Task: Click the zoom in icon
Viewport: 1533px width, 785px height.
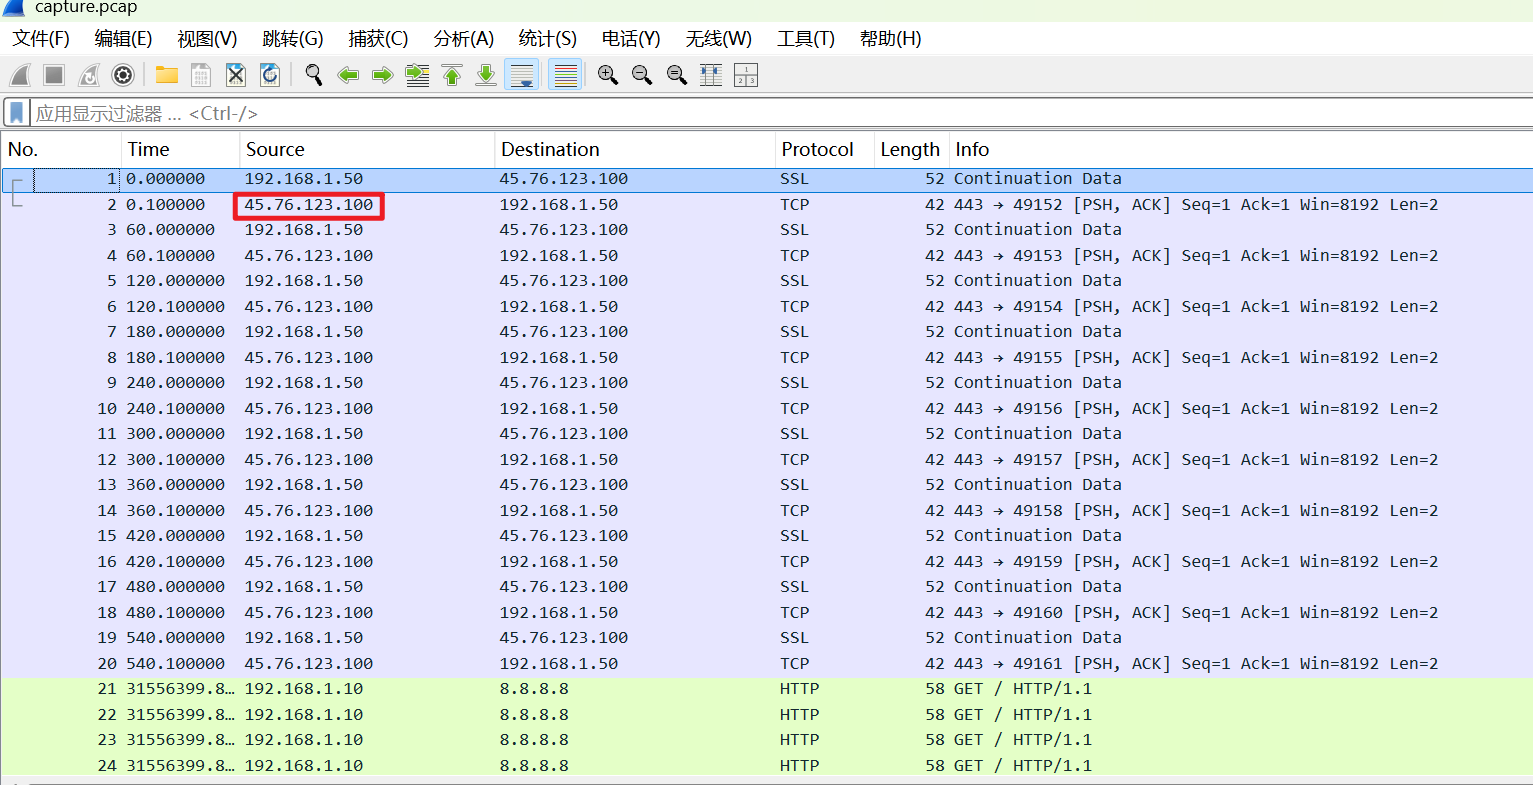Action: [607, 75]
